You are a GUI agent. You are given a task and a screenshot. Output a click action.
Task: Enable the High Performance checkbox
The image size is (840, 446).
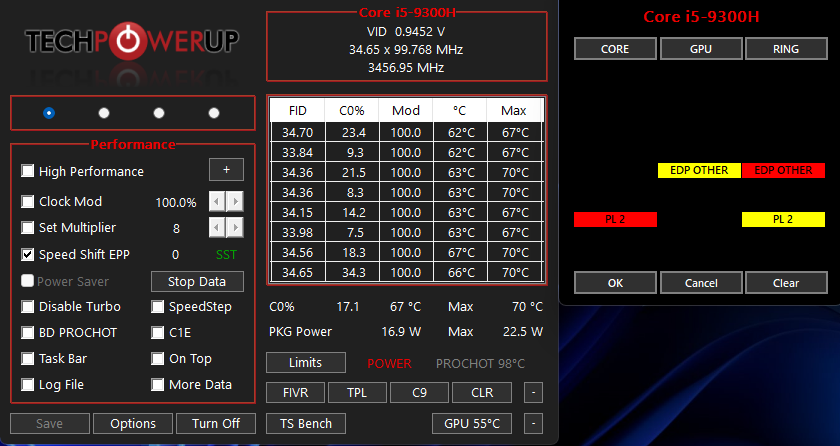27,171
